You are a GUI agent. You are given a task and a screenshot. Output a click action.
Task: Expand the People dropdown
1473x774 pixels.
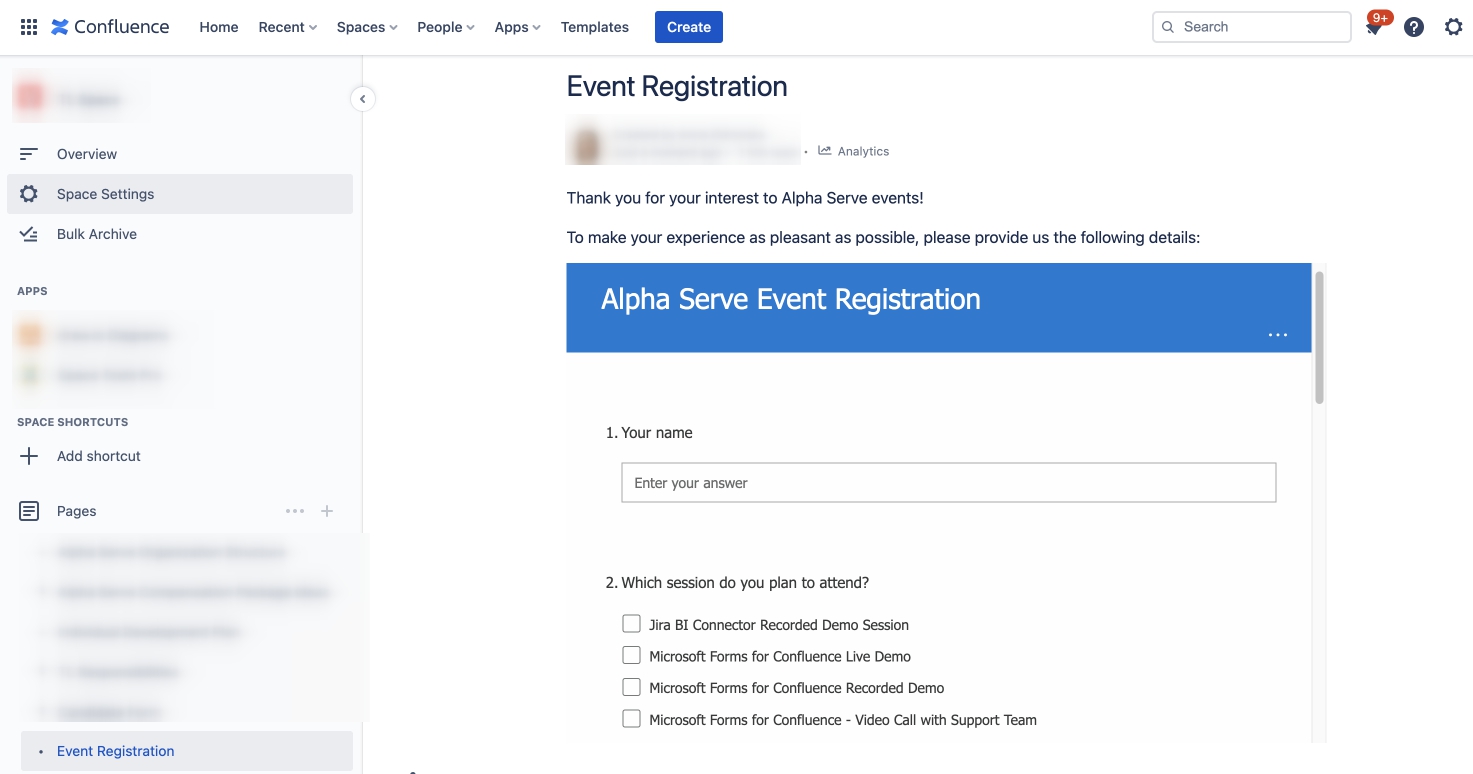pyautogui.click(x=446, y=27)
